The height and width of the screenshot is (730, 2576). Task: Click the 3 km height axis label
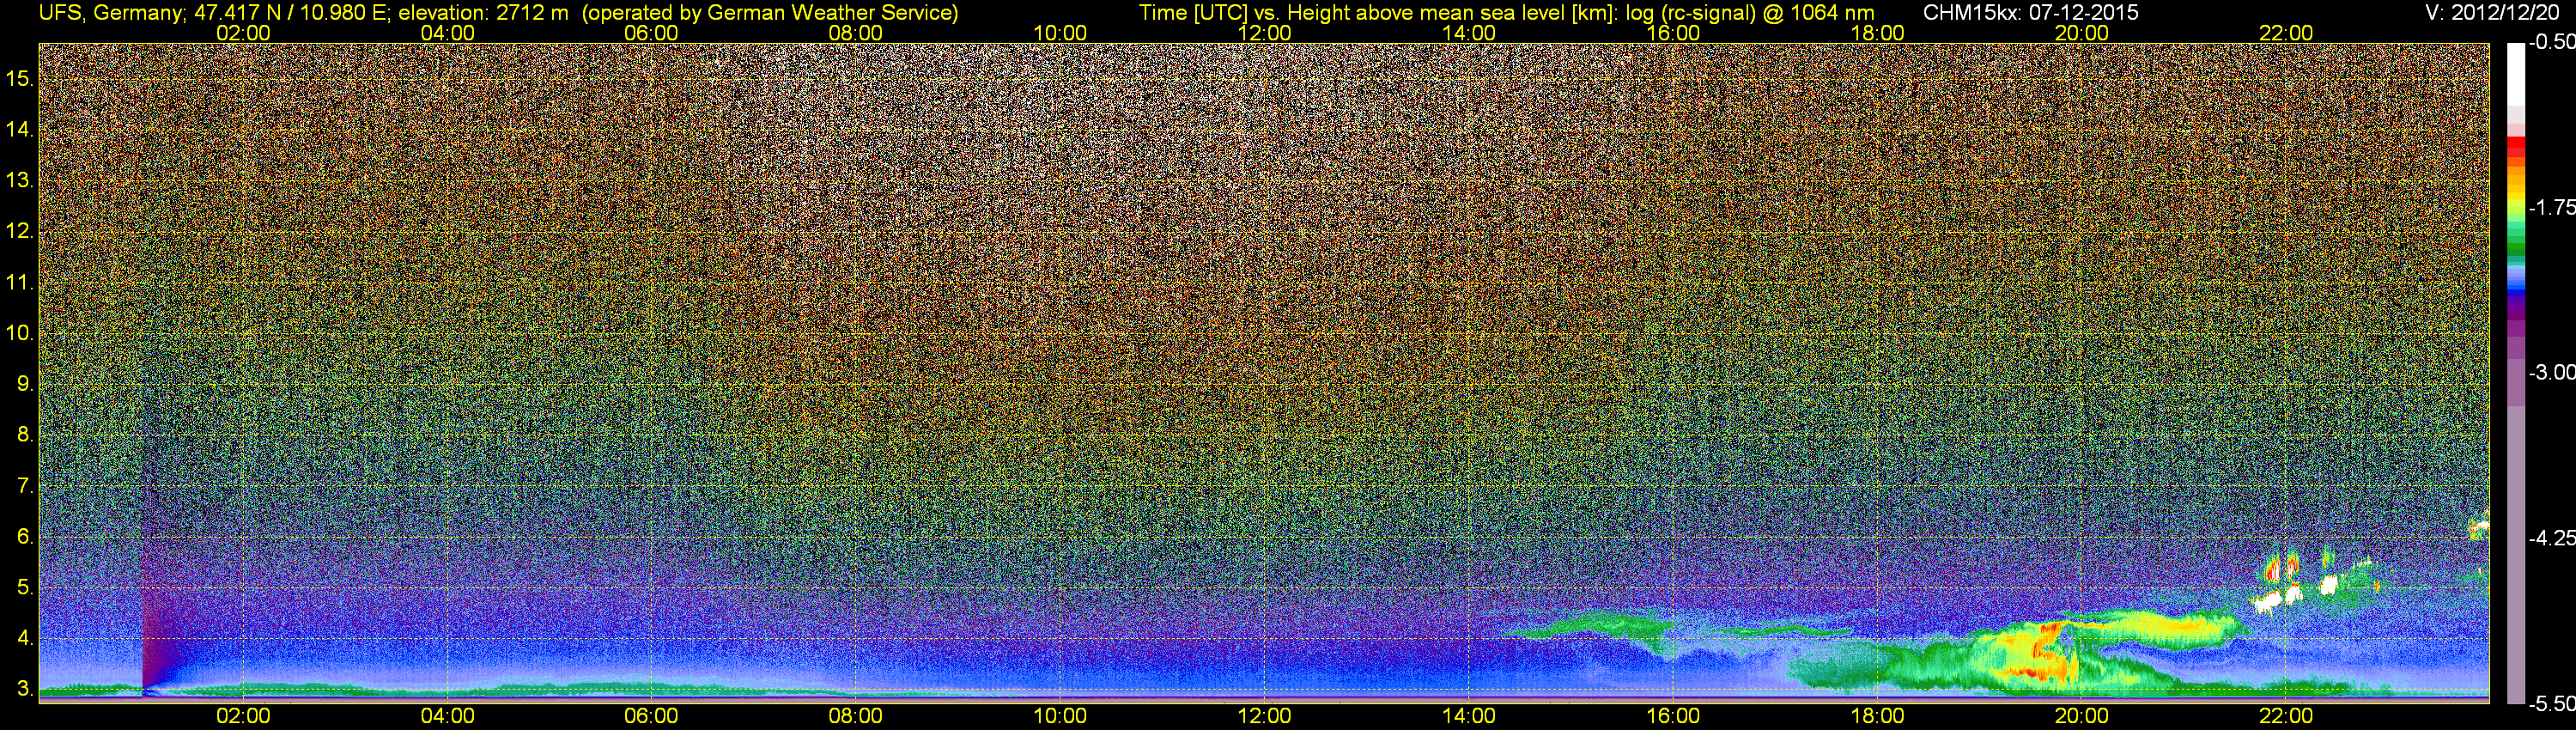(x=25, y=689)
